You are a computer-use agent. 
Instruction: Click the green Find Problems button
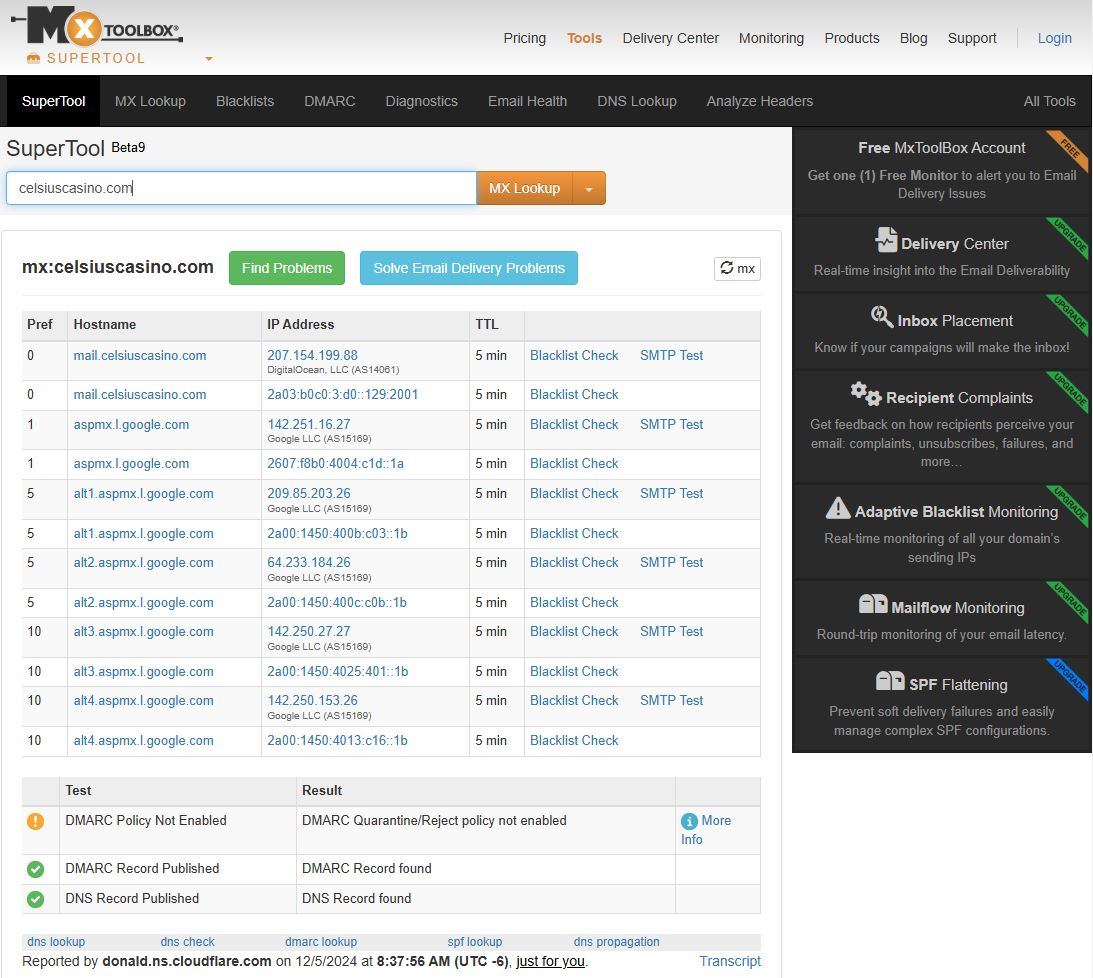pos(286,268)
